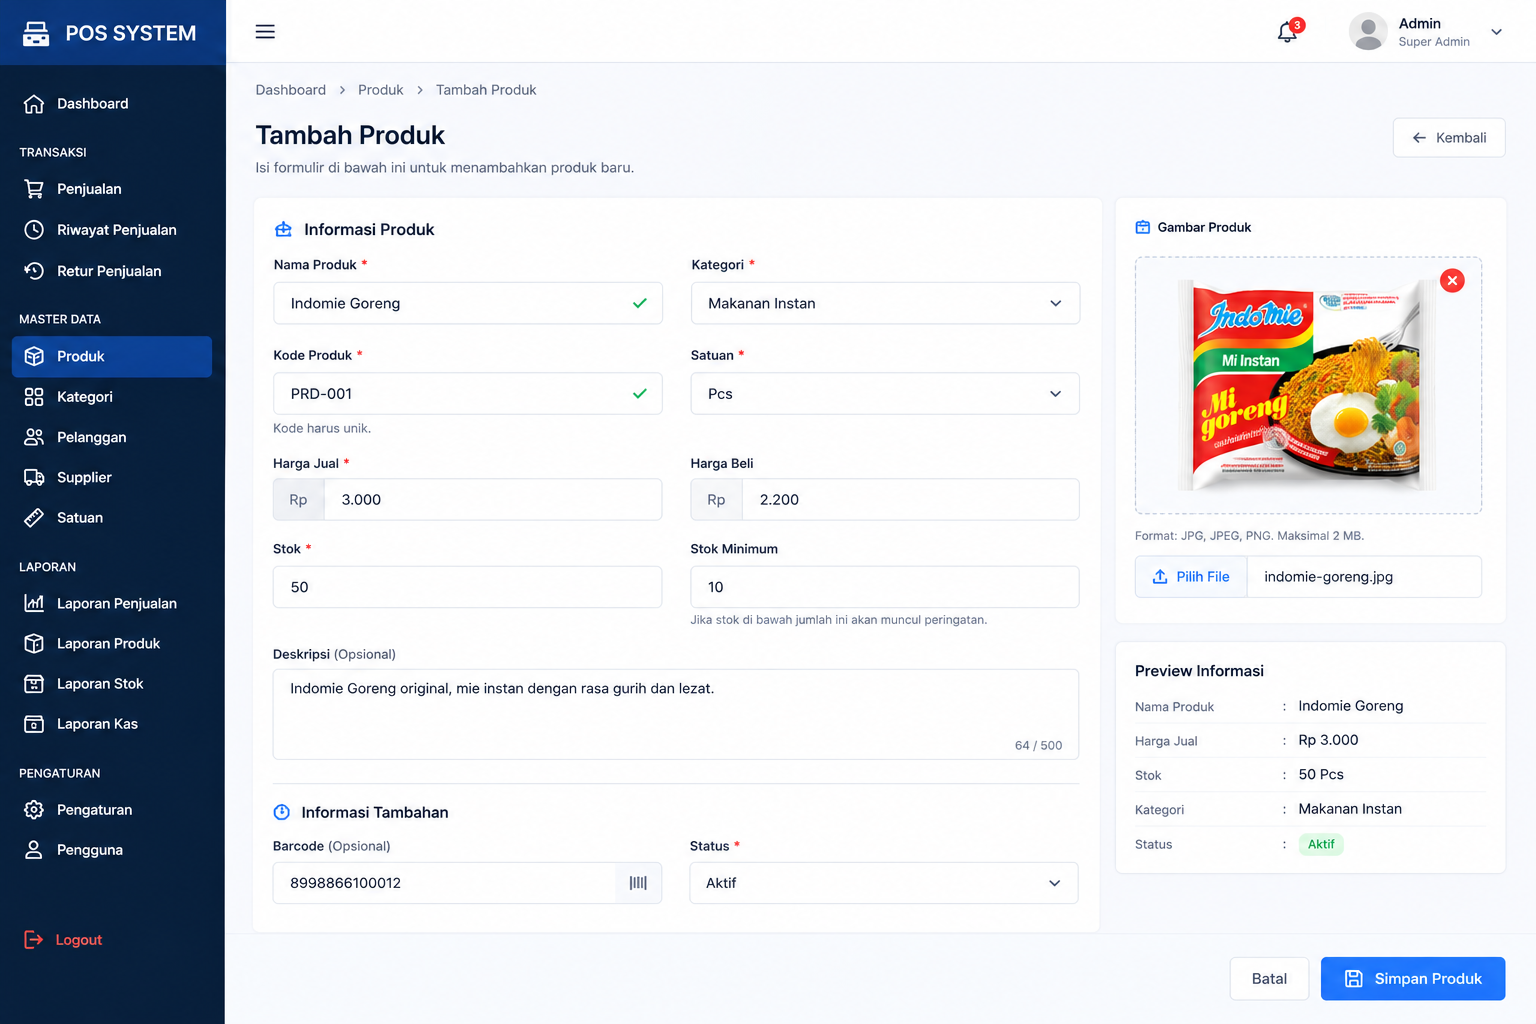Click '50 Pcs' in Preview Informasi
The image size is (1536, 1024).
pyautogui.click(x=1321, y=775)
